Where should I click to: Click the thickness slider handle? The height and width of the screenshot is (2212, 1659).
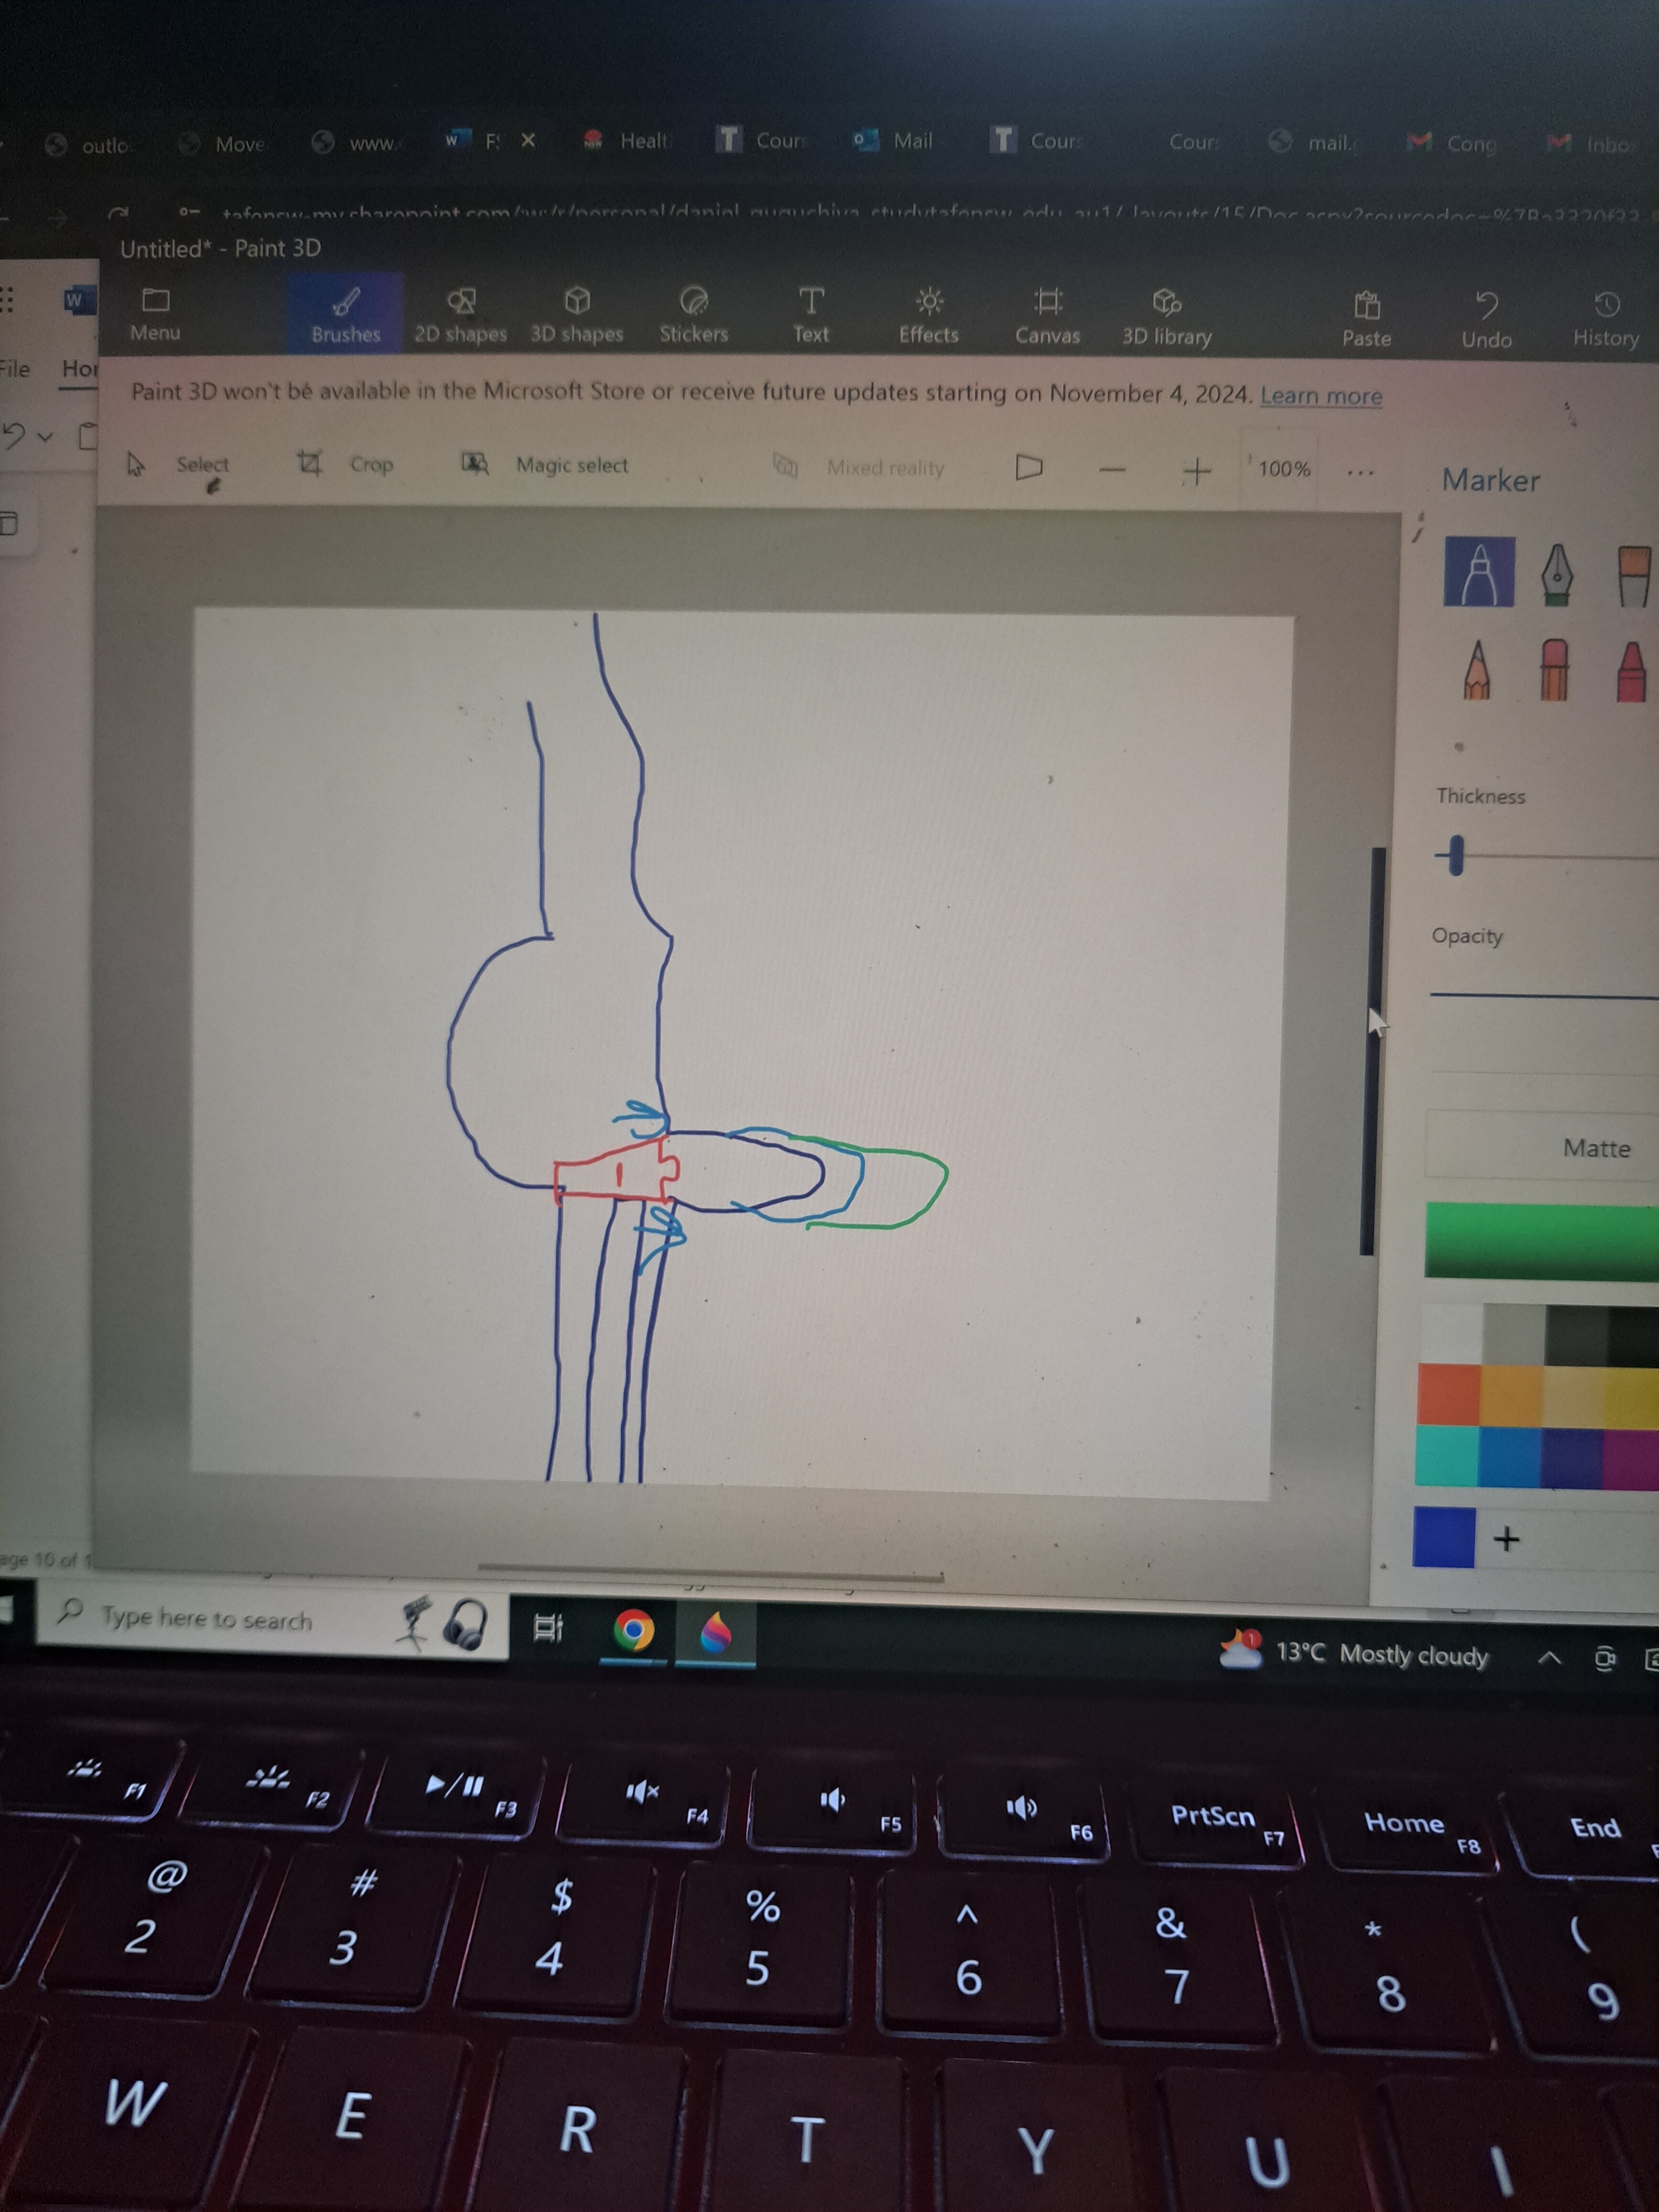click(x=1456, y=856)
